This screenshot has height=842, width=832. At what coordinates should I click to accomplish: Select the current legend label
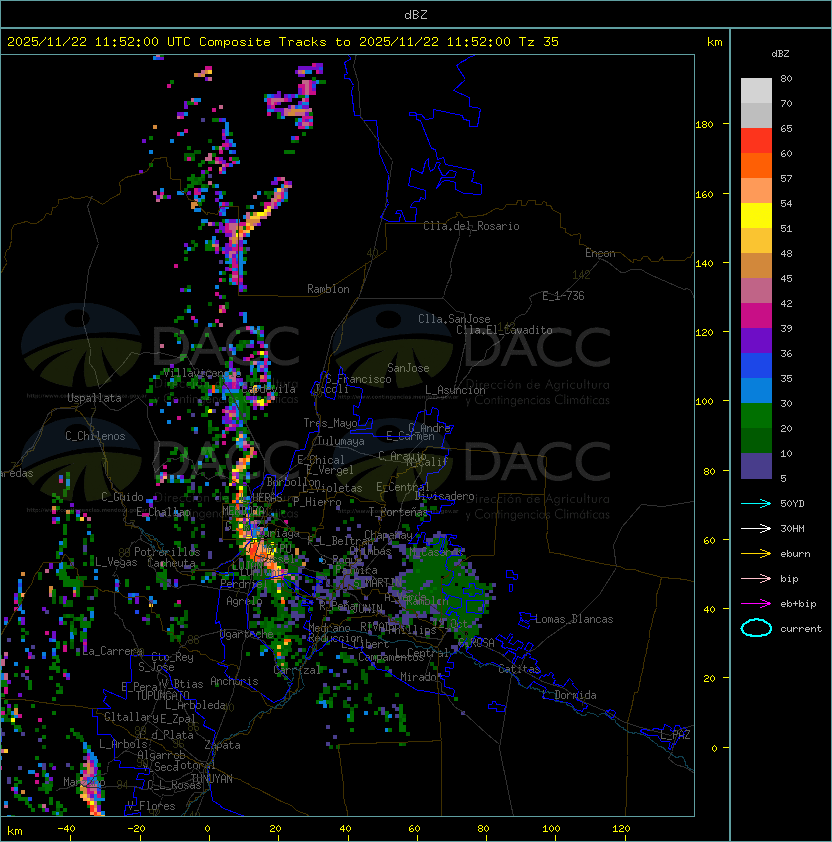click(x=801, y=629)
